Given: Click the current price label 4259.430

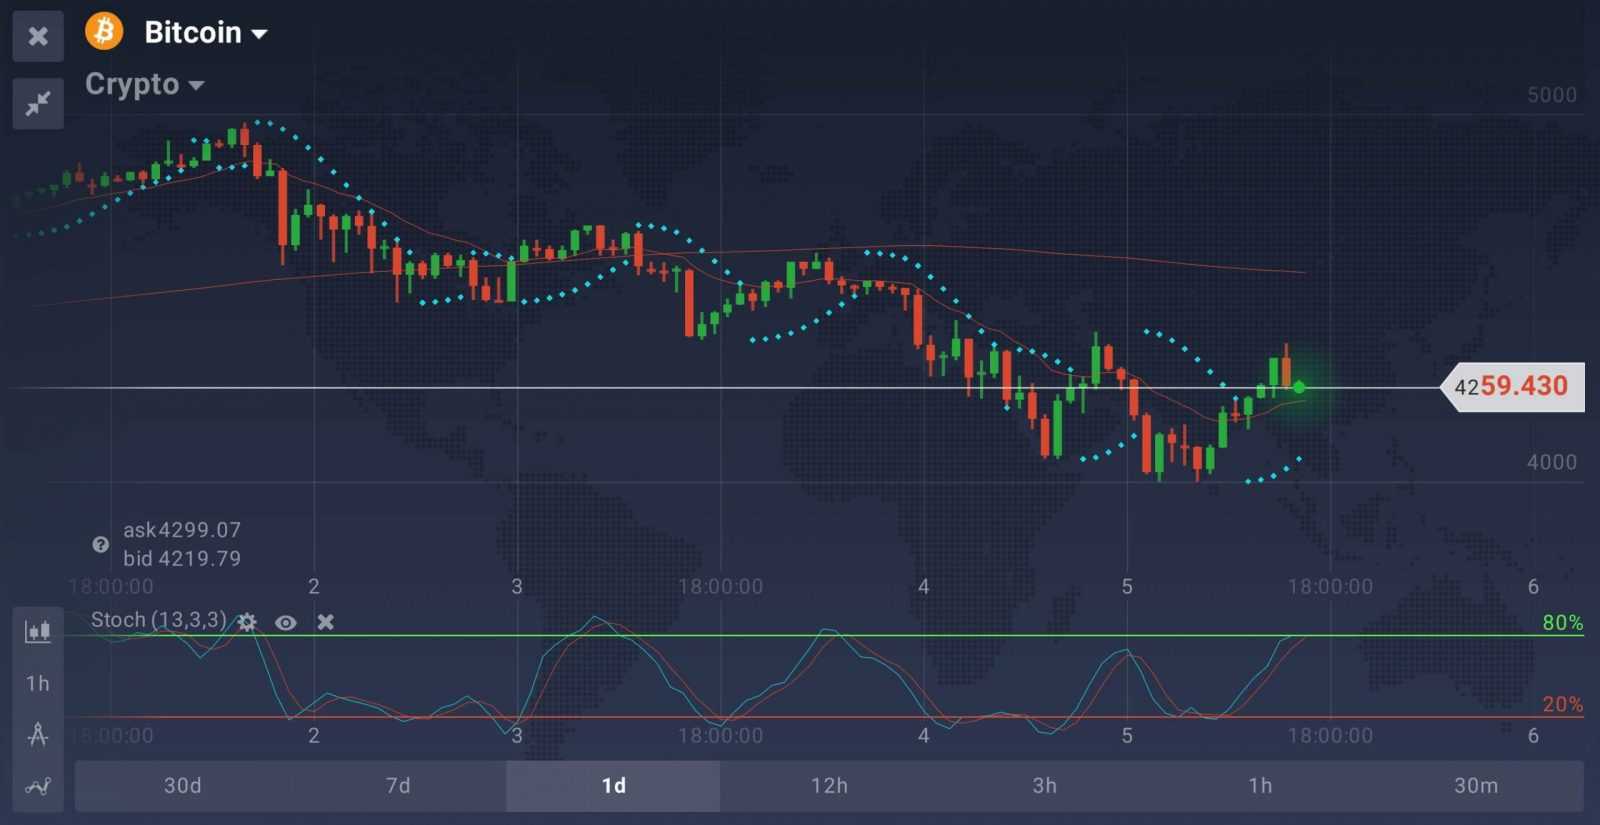Looking at the screenshot, I should [1514, 387].
